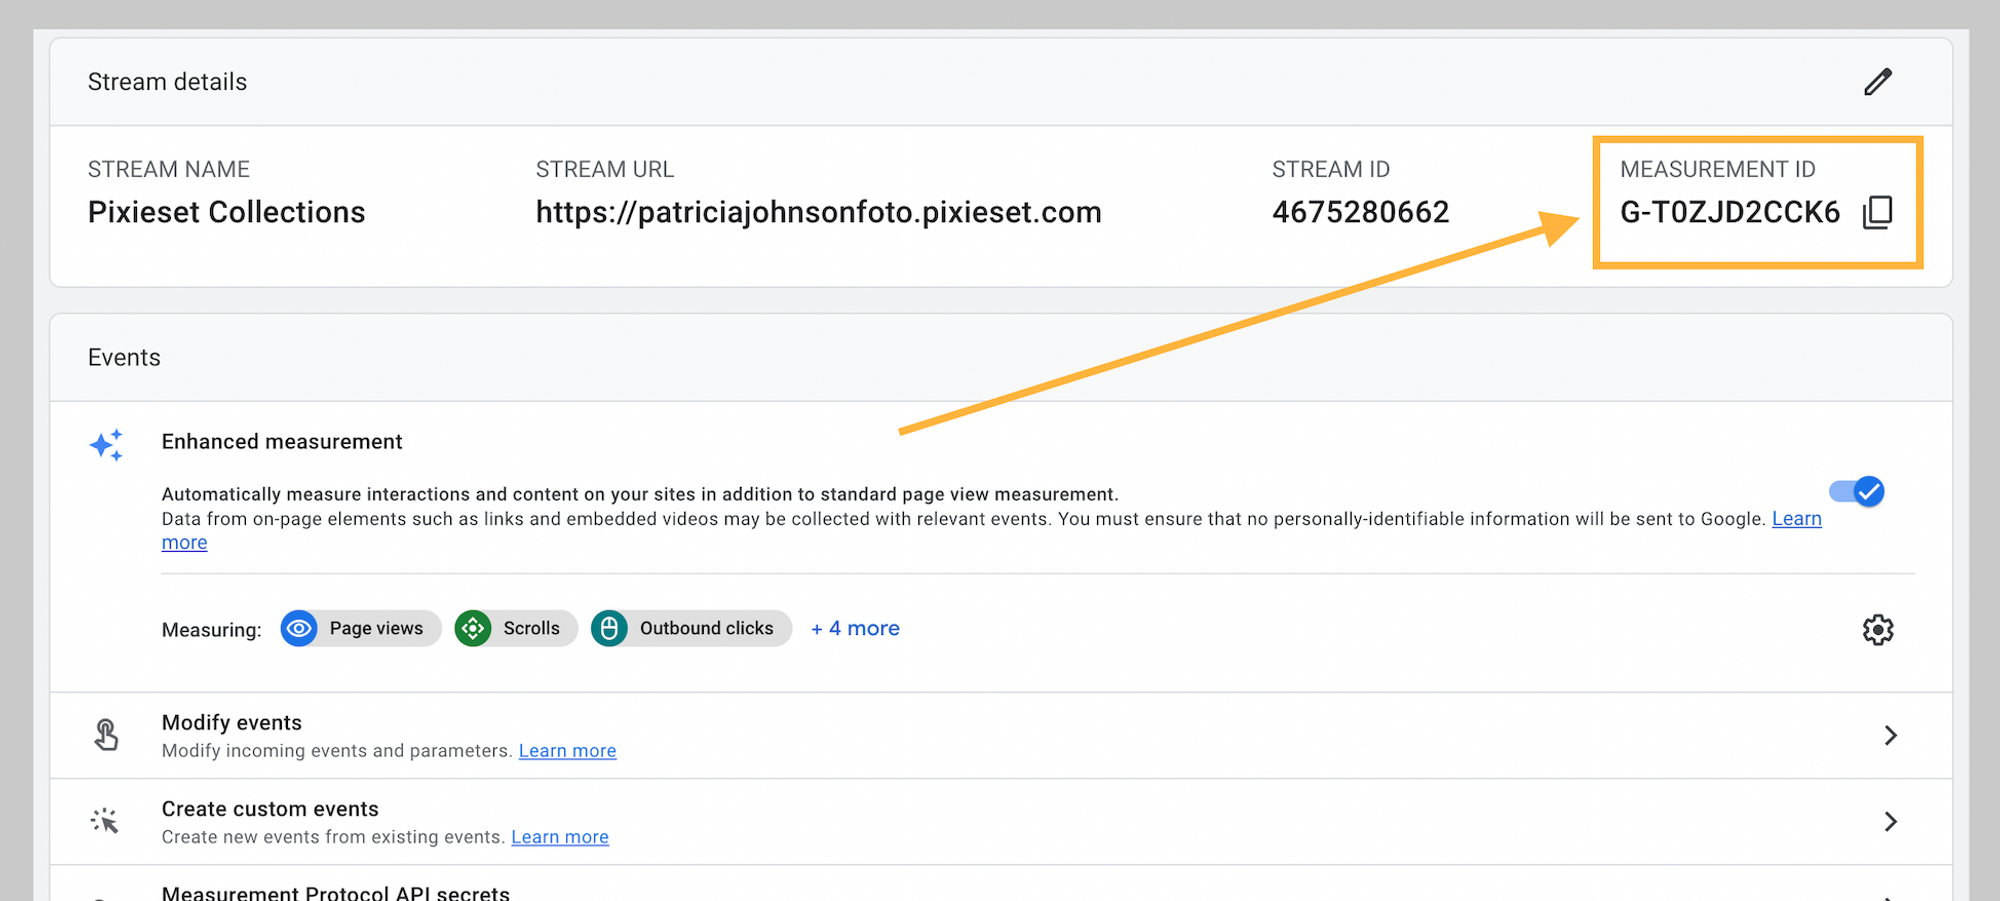Click the stream URL text
This screenshot has width=2000, height=901.
pyautogui.click(x=818, y=212)
